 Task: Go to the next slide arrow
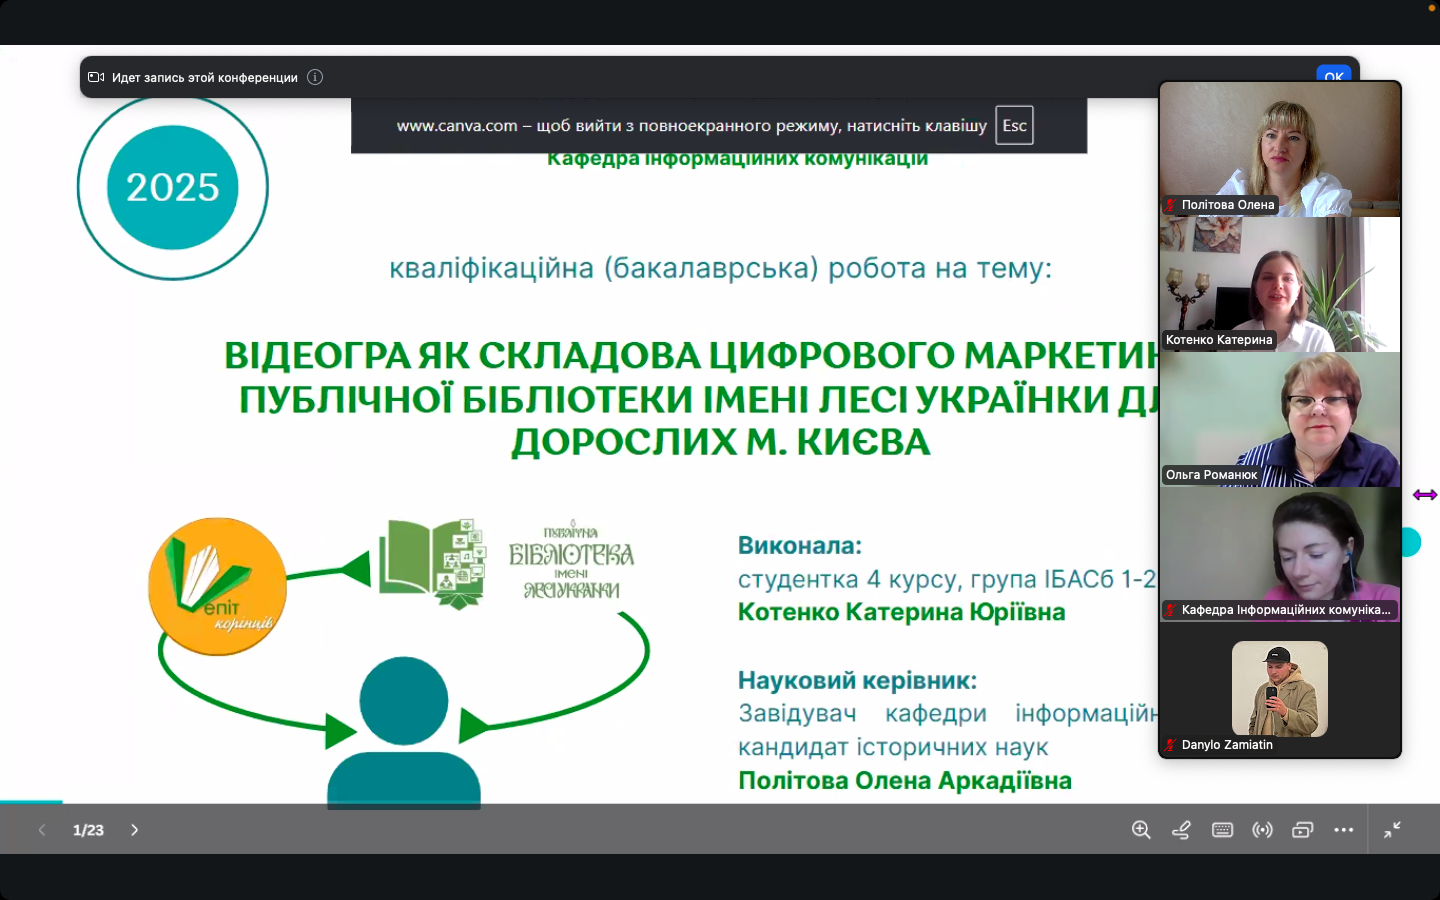click(x=135, y=830)
